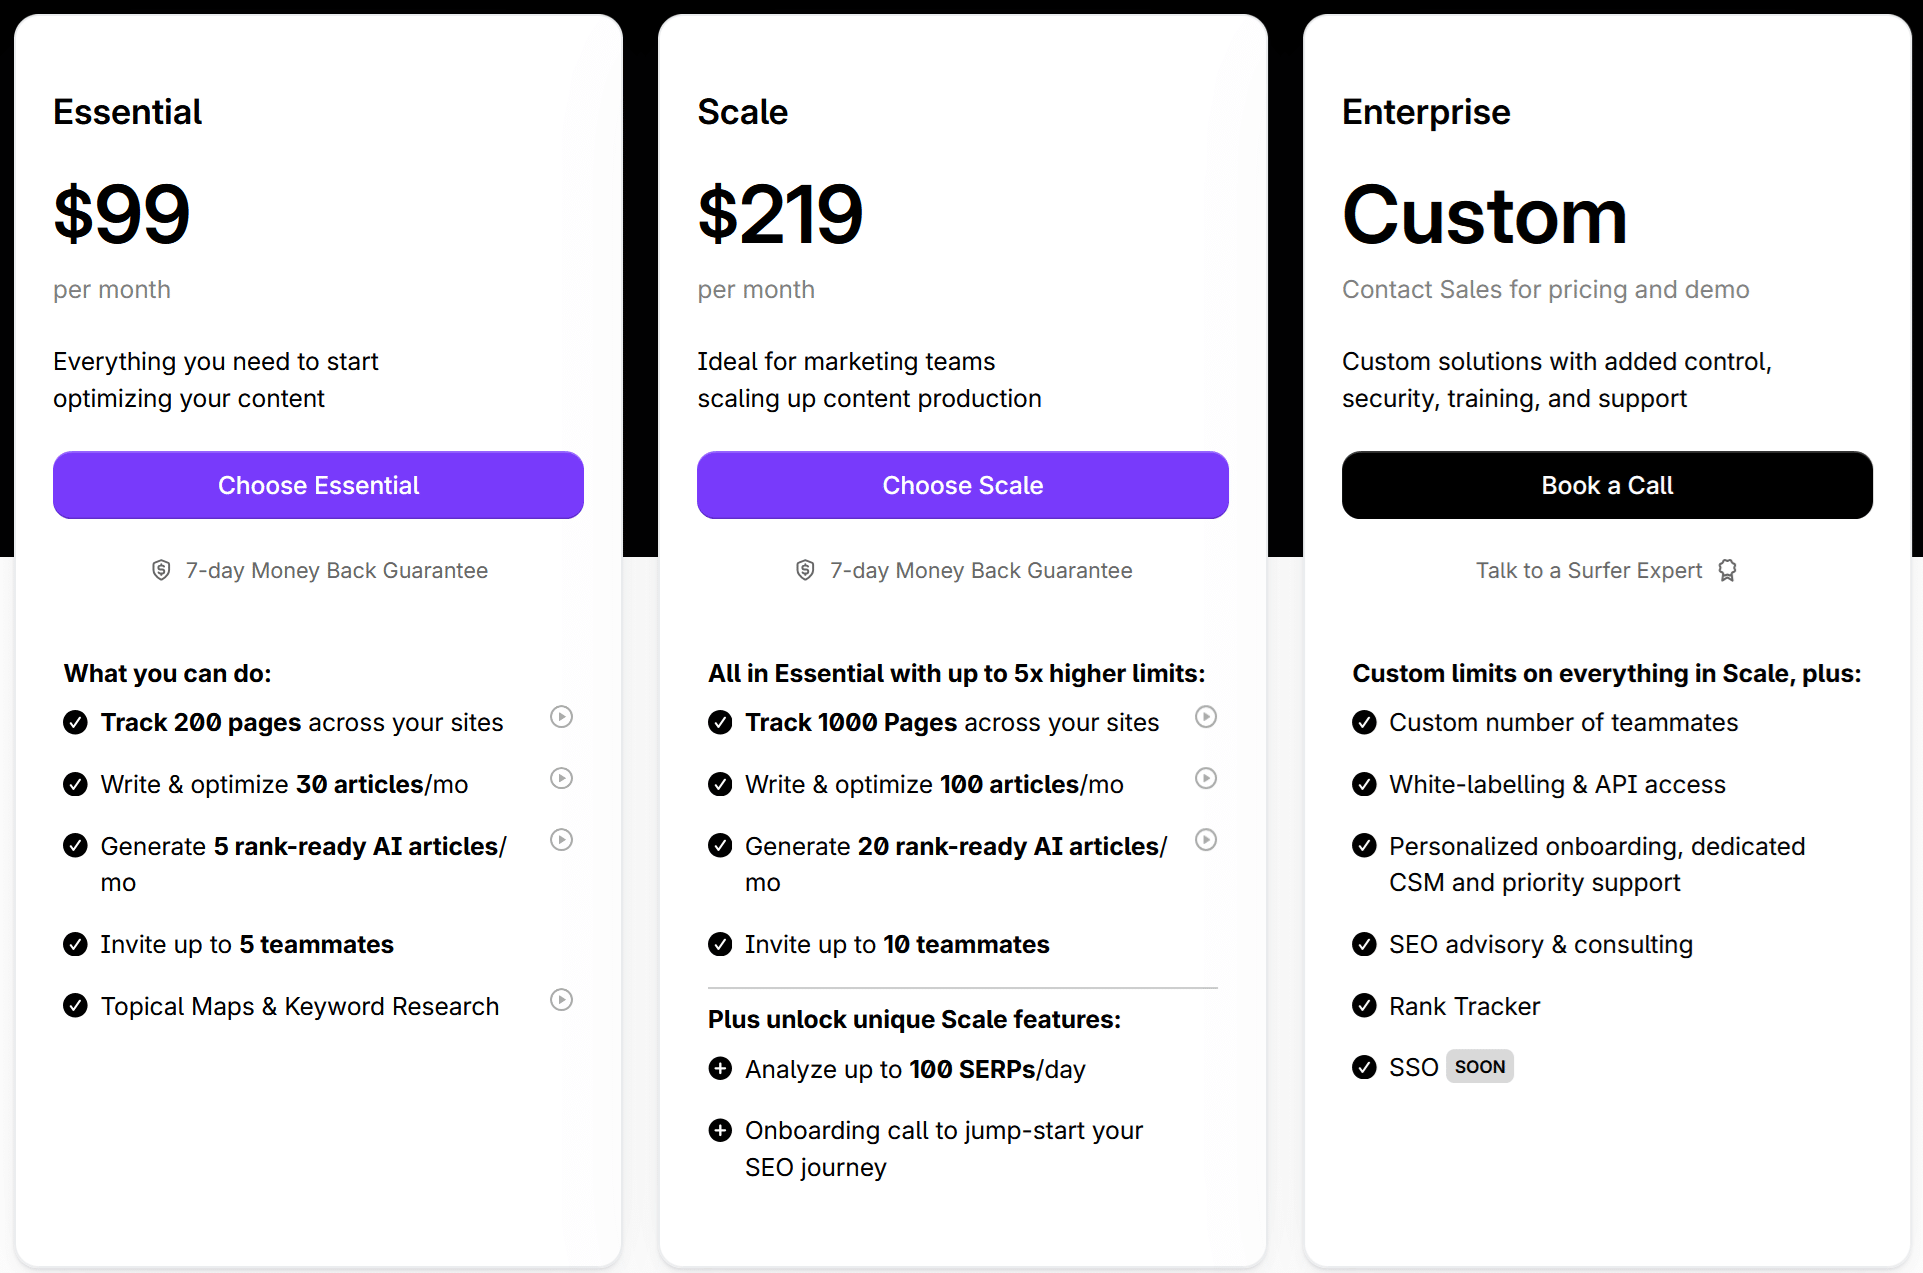This screenshot has width=1923, height=1273.
Task: Play video for 30 articles/mo feature
Action: click(562, 779)
